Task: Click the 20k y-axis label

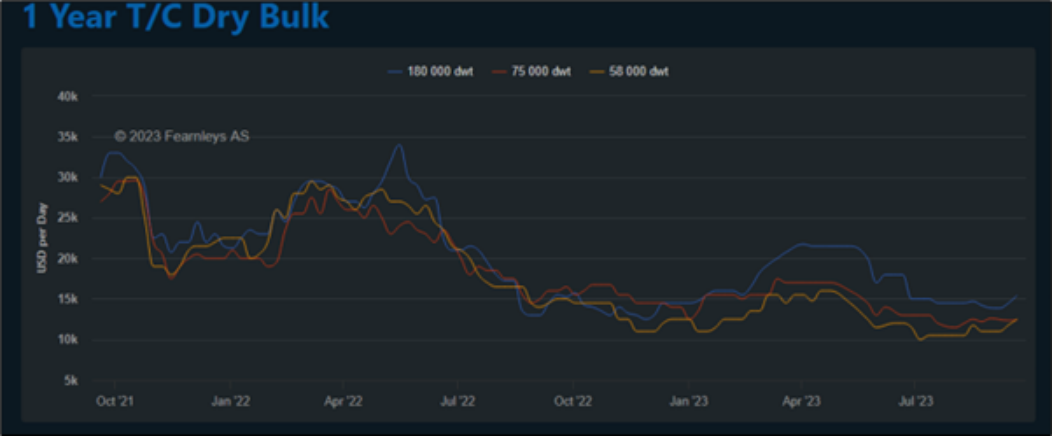Action: [x=67, y=259]
